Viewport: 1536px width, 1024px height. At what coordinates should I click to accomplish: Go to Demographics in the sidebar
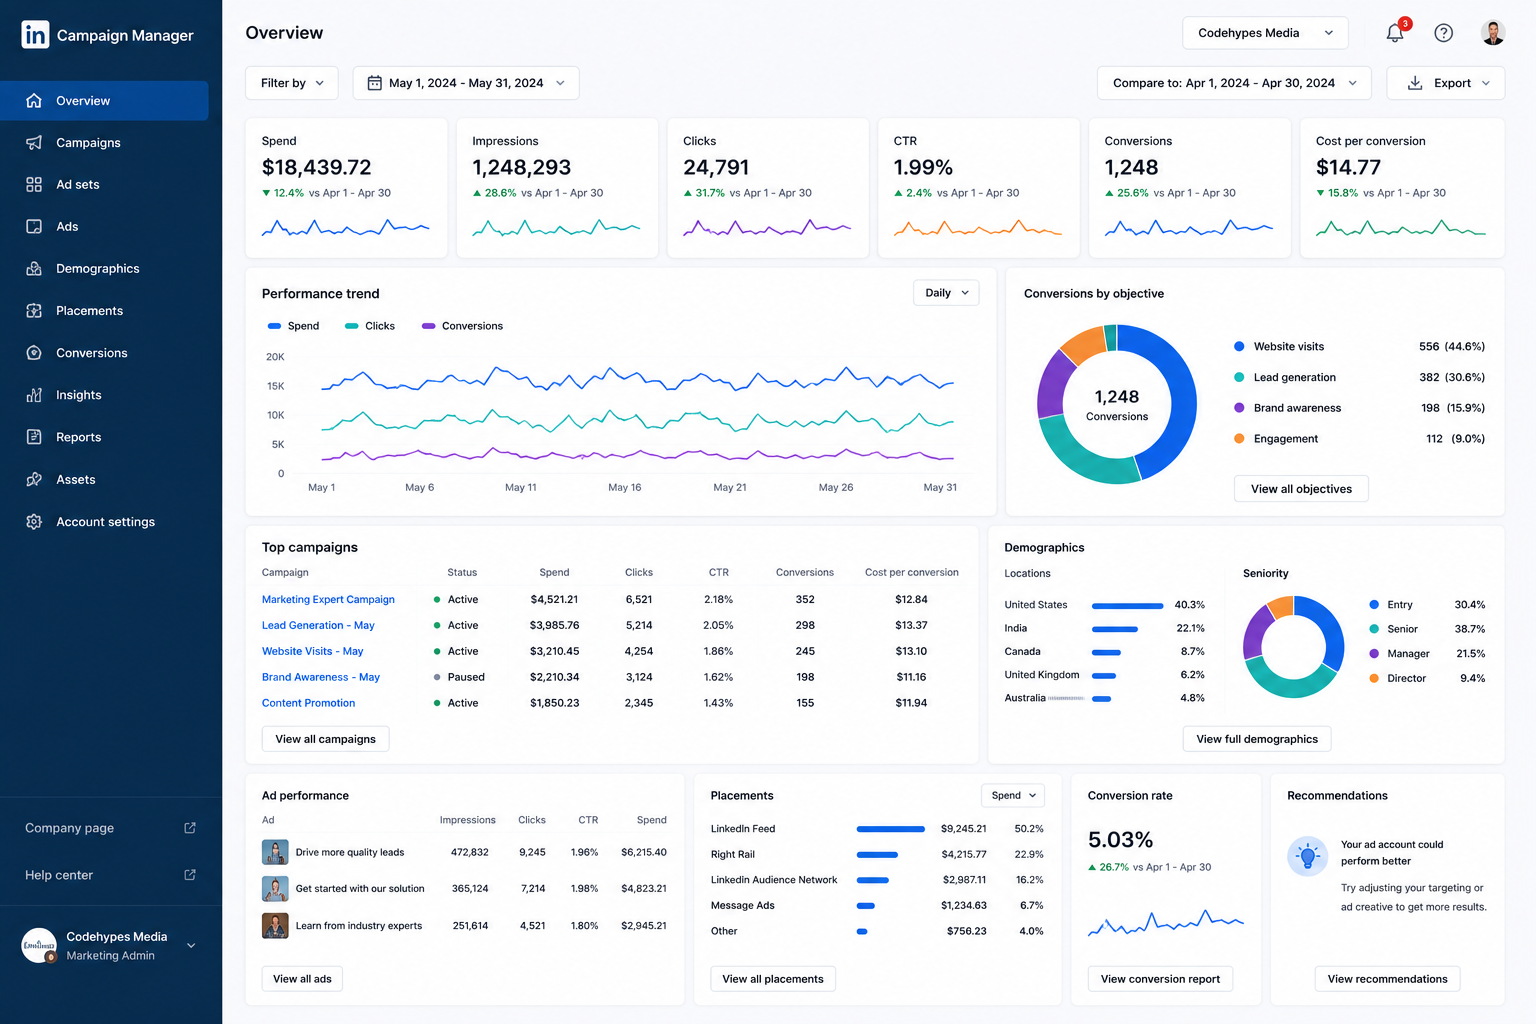pyautogui.click(x=104, y=269)
